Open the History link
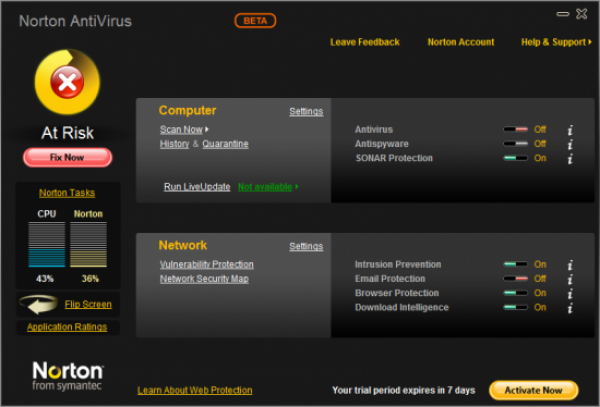600x407 pixels. coord(174,144)
